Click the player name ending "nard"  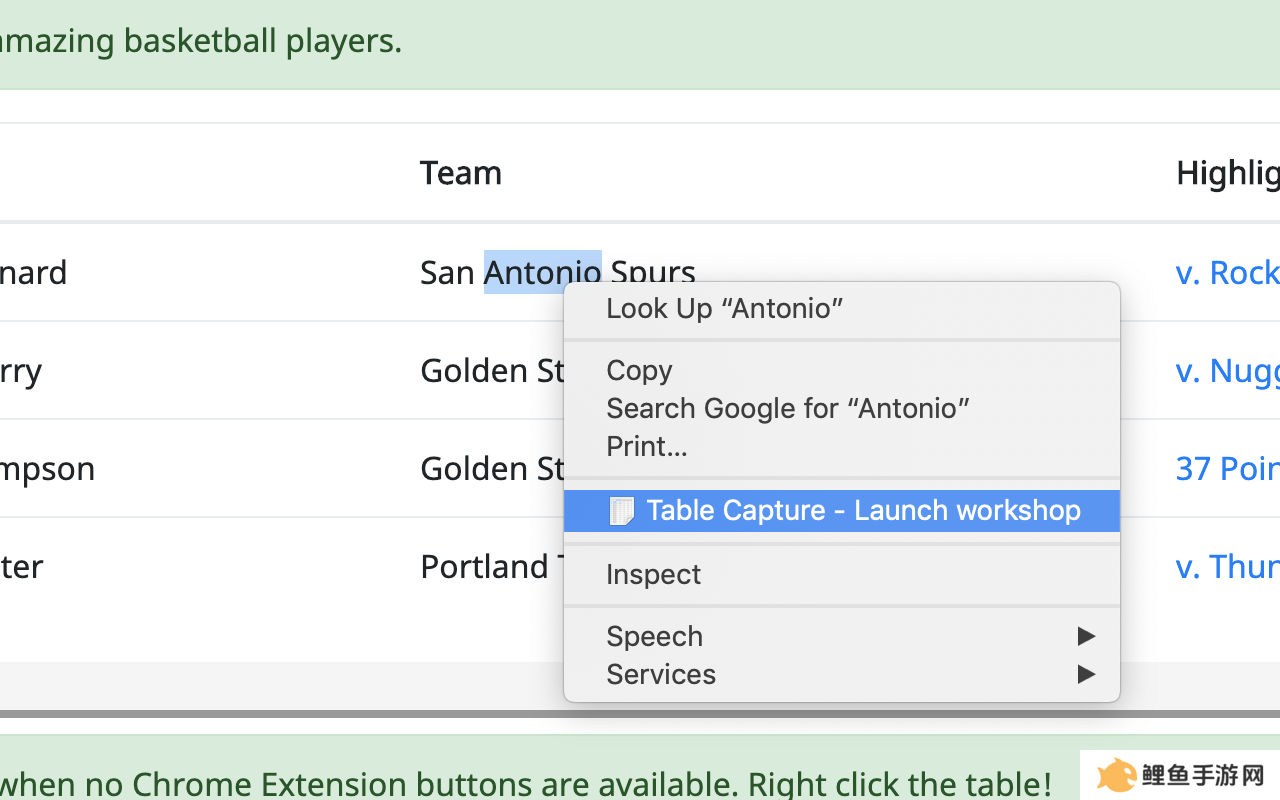pyautogui.click(x=33, y=272)
